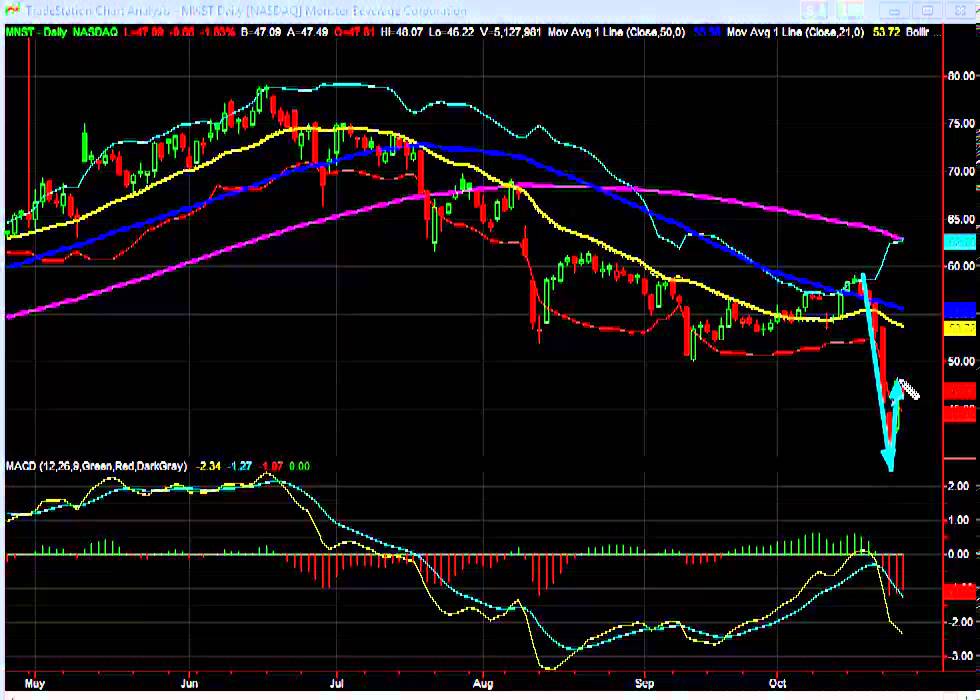The height and width of the screenshot is (700, 980).
Task: Click the green 0.00 MACD status value
Action: click(x=299, y=466)
